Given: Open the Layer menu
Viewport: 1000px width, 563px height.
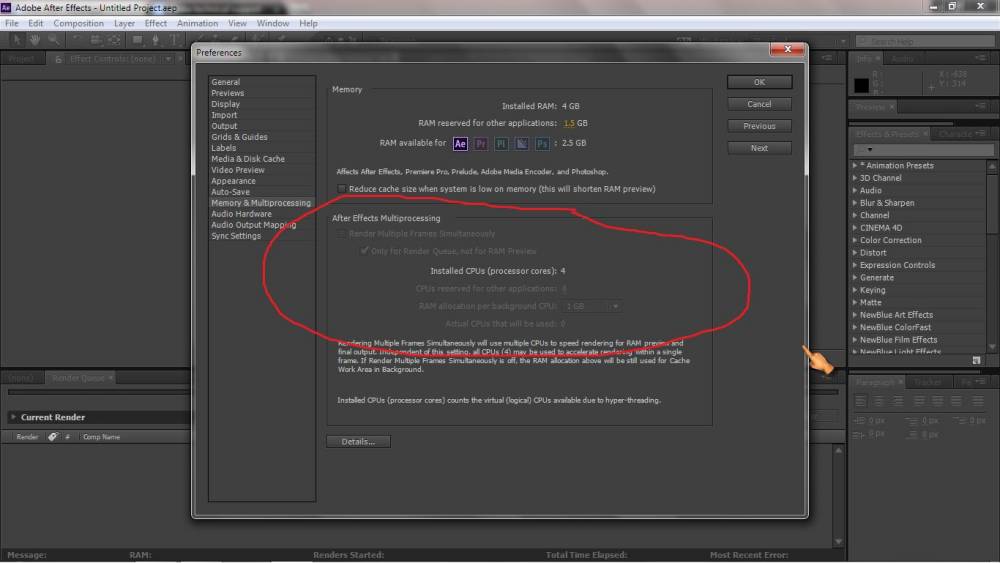Looking at the screenshot, I should point(124,23).
